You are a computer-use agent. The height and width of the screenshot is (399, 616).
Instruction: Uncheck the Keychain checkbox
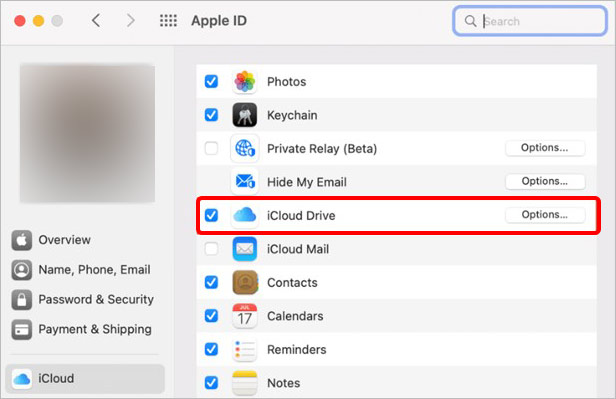(211, 115)
